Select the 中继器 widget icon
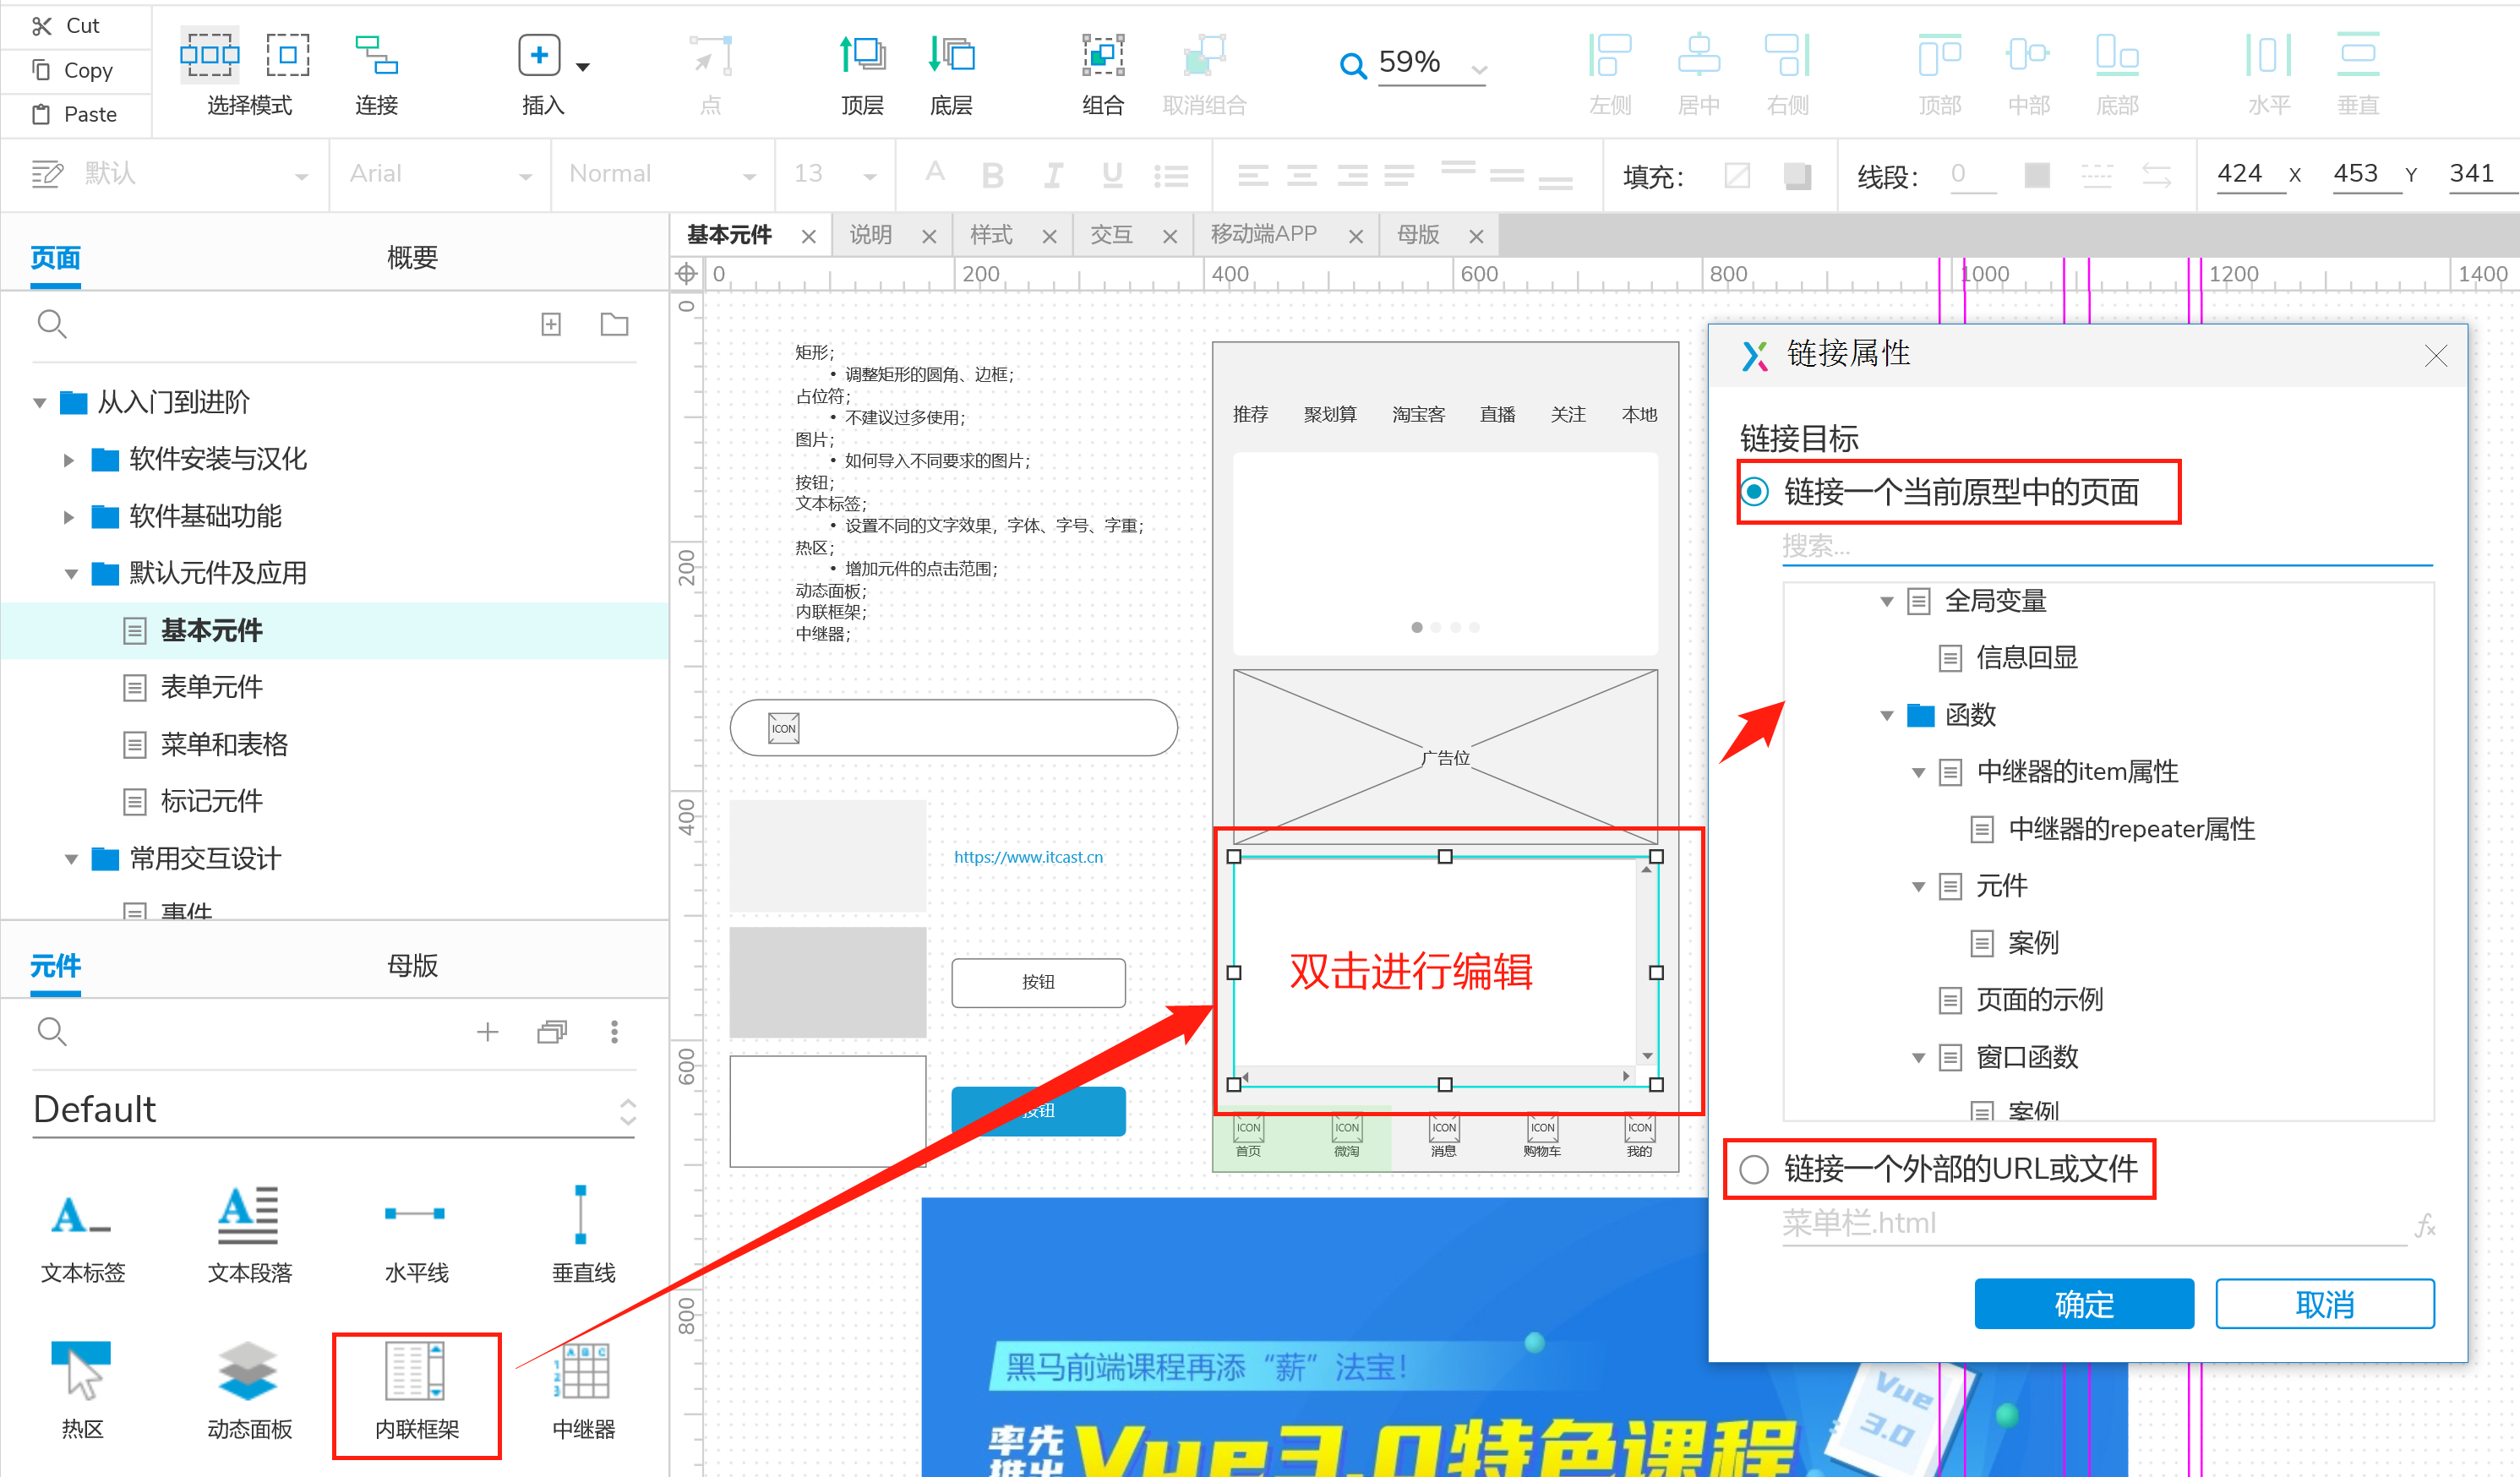This screenshot has height=1477, width=2520. point(583,1372)
